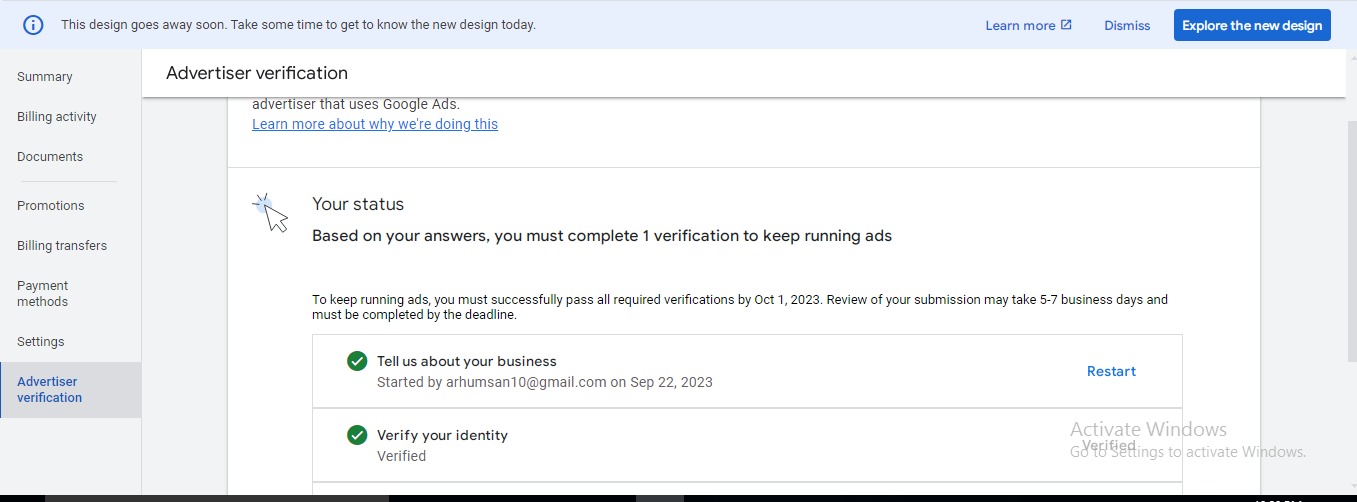The height and width of the screenshot is (502, 1357).
Task: Select Documents in the left navigation
Action: 50,157
